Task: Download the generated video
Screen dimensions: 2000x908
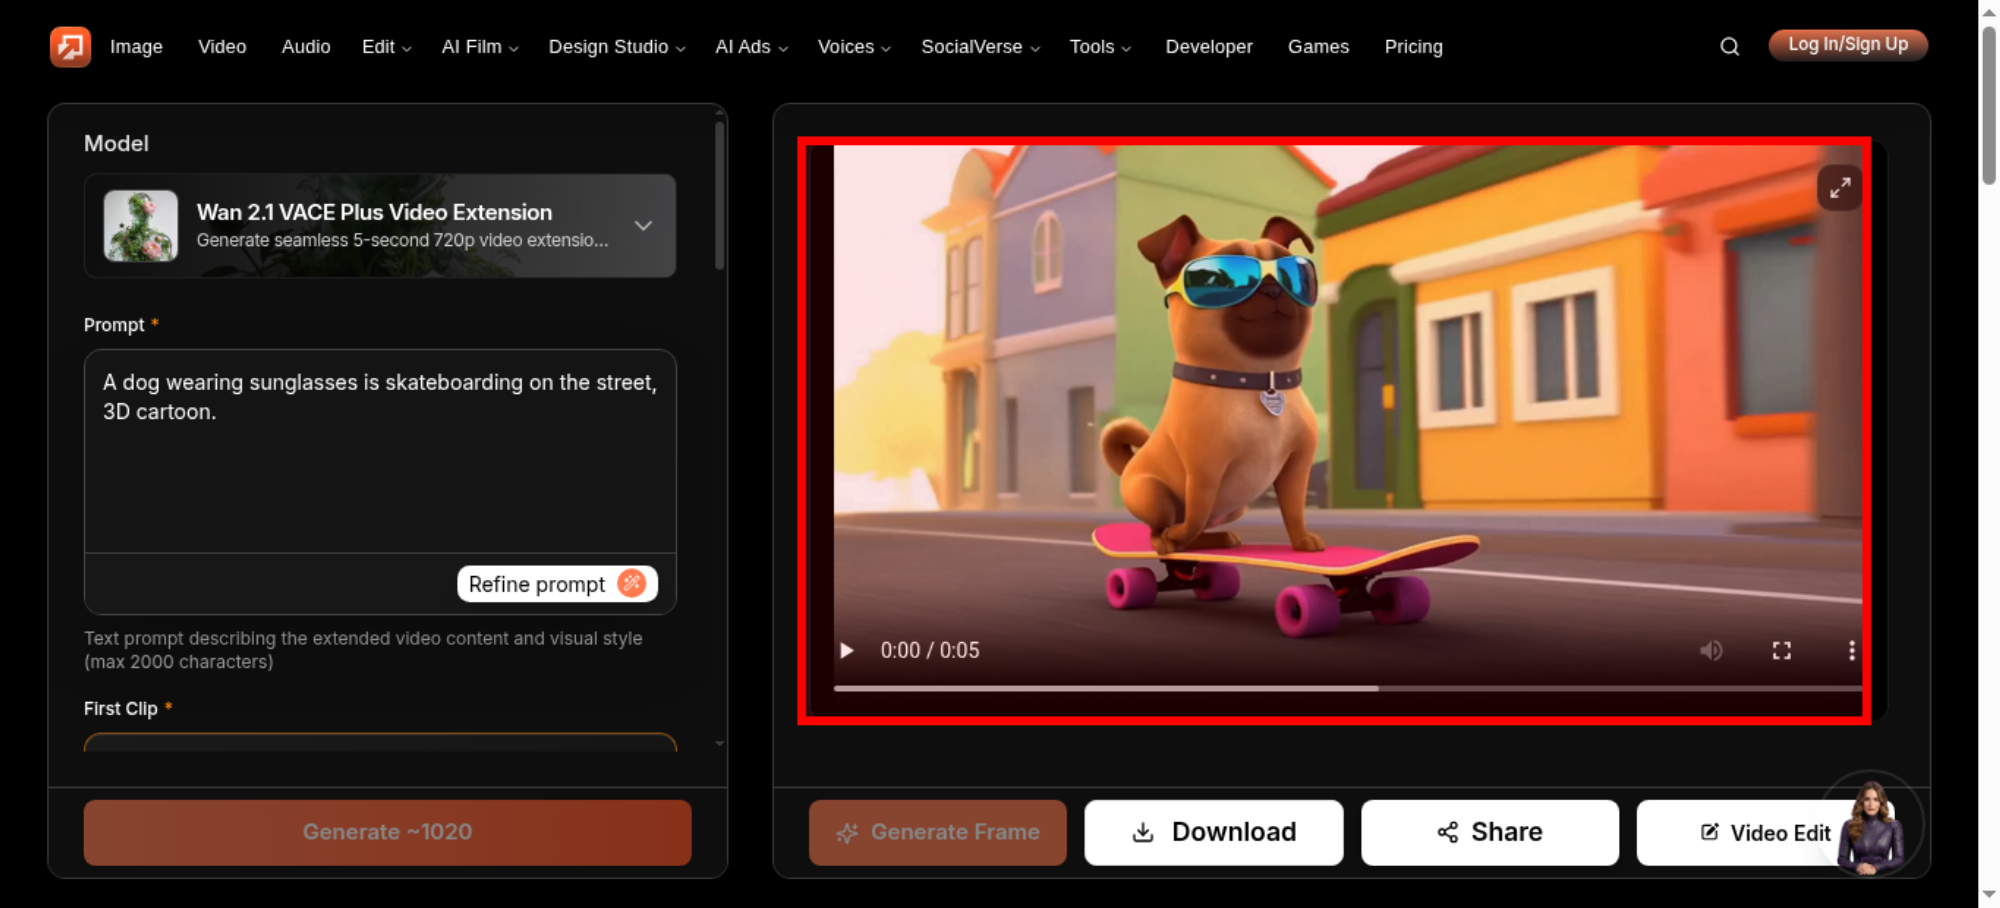Action: (1213, 832)
